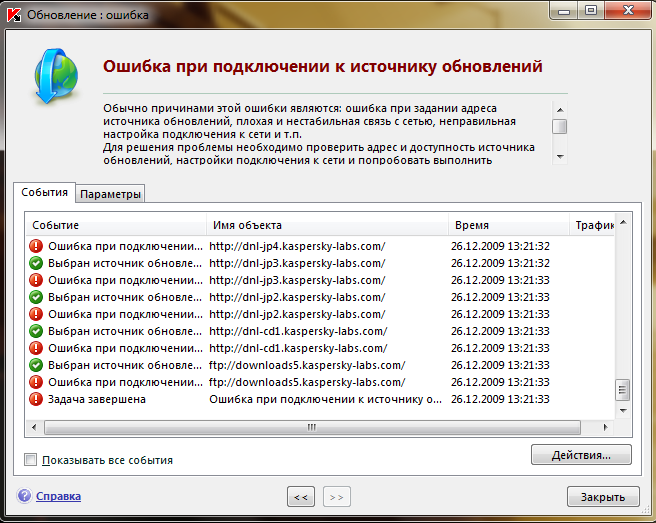
Task: Click green check icon for dnl-cd1 source row
Action: click(37, 331)
